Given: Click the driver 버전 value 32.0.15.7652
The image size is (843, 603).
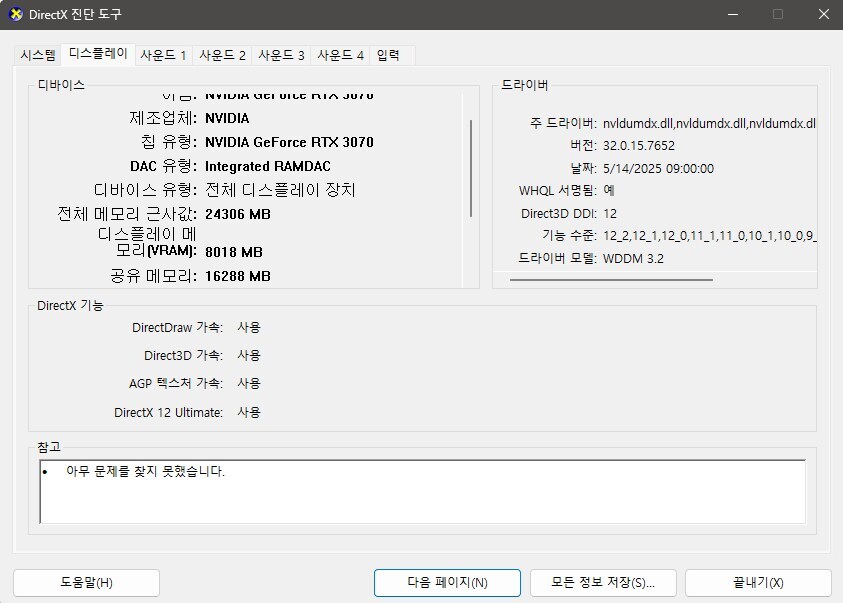Looking at the screenshot, I should [x=645, y=146].
